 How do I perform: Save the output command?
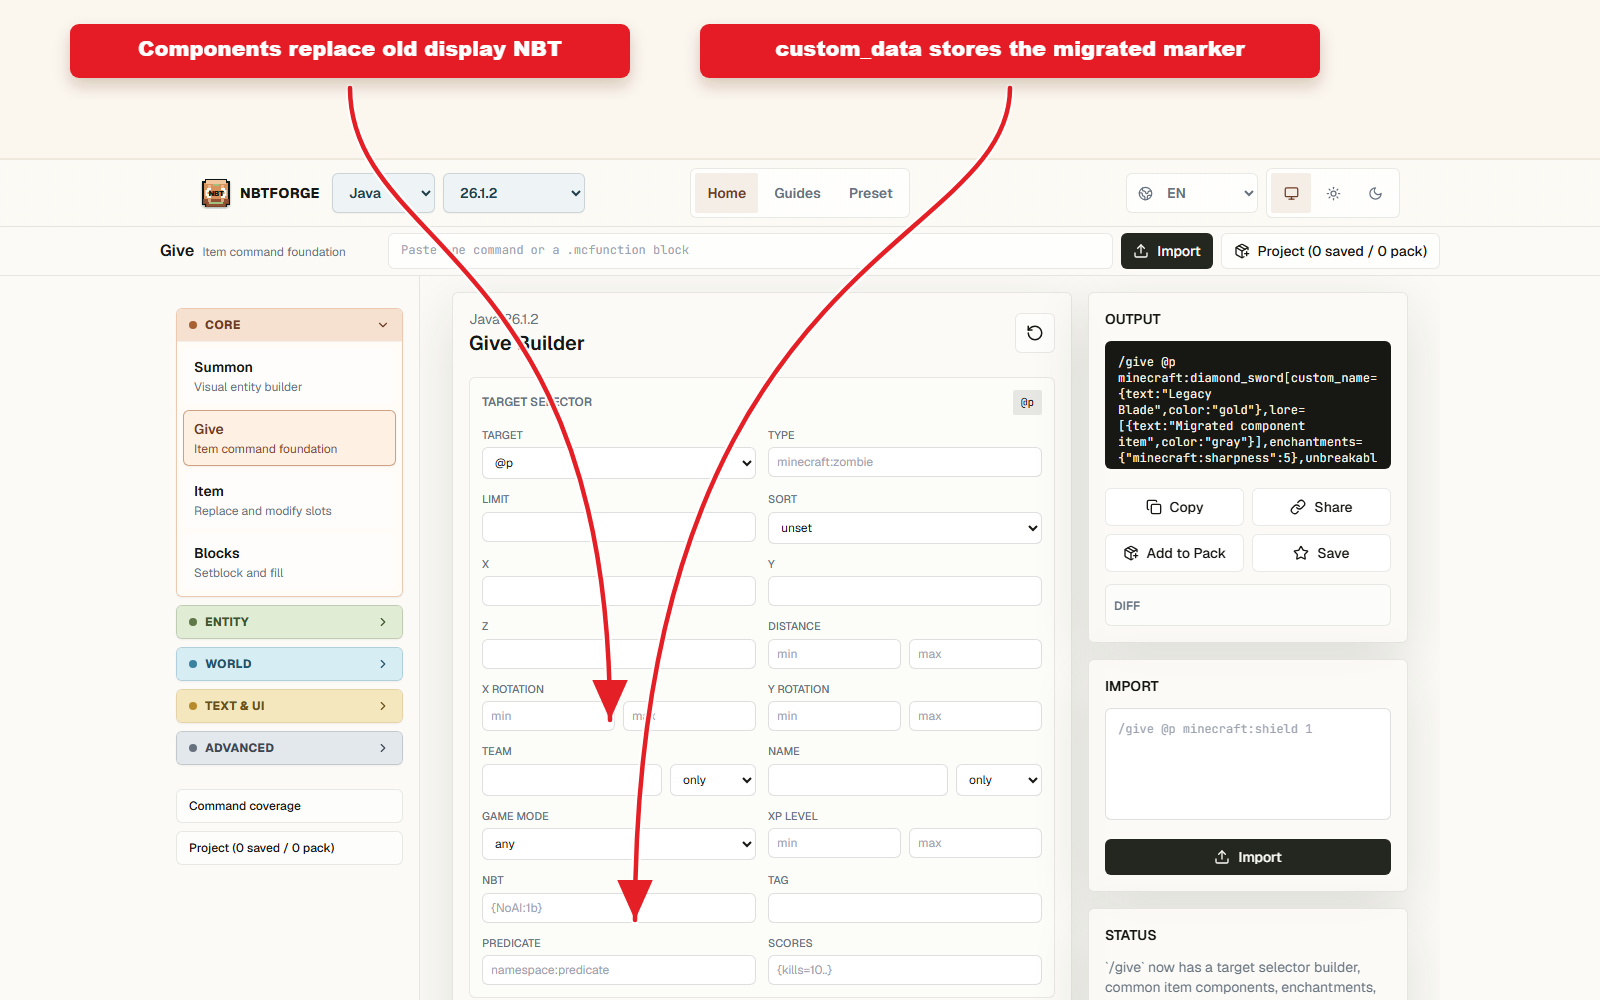pyautogui.click(x=1321, y=553)
